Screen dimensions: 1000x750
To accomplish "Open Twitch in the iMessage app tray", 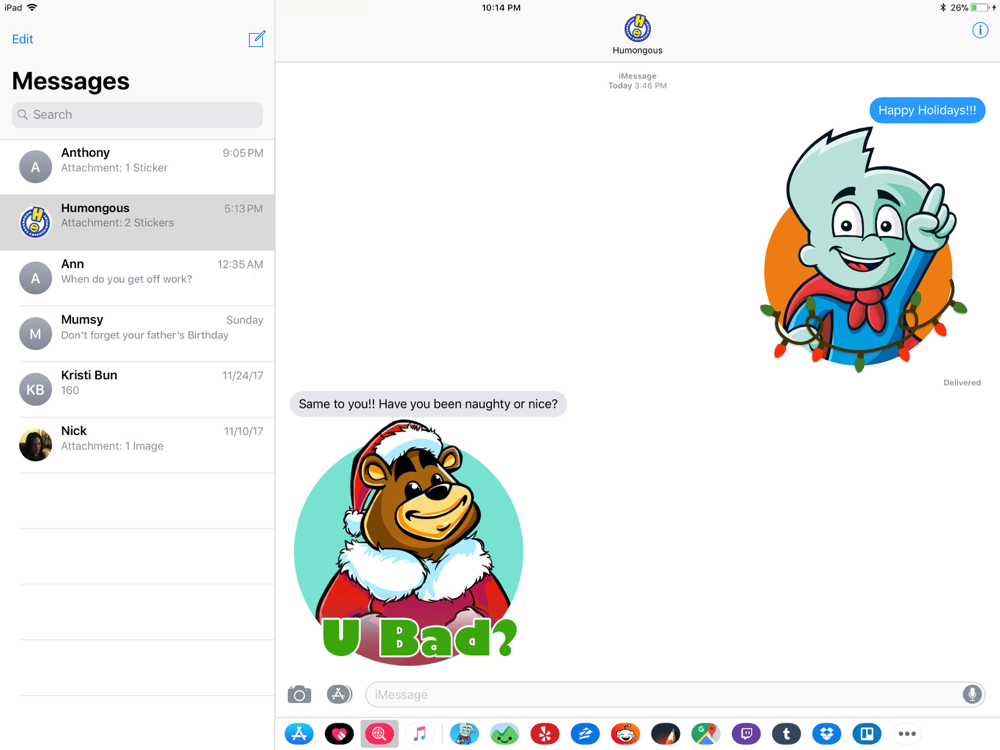I will point(746,733).
